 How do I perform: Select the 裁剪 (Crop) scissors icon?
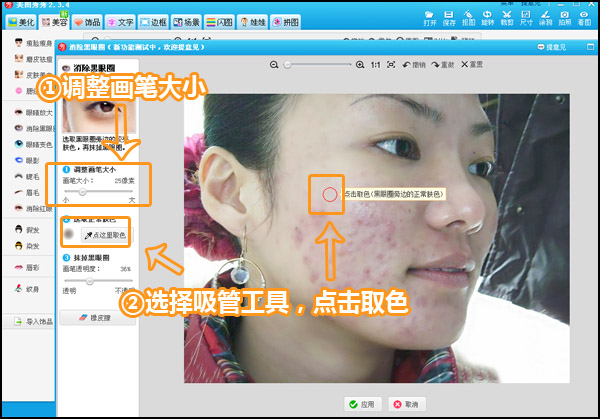coord(507,18)
